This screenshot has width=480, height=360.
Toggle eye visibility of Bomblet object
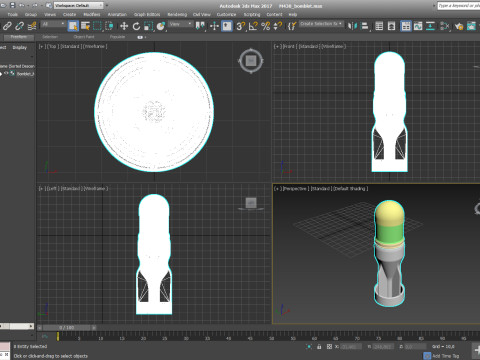[6, 74]
